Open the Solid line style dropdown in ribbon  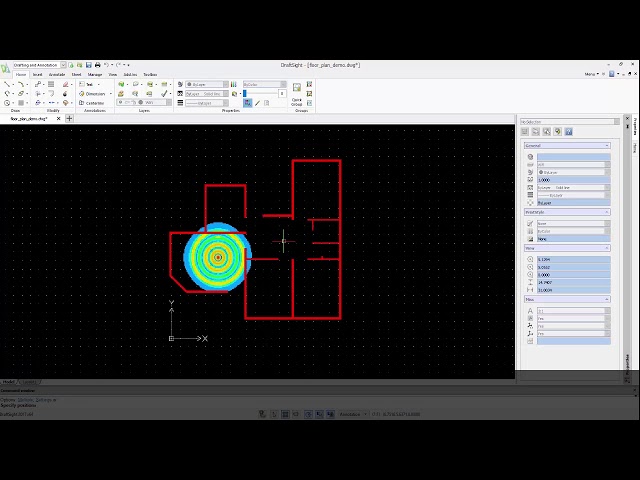coord(207,93)
